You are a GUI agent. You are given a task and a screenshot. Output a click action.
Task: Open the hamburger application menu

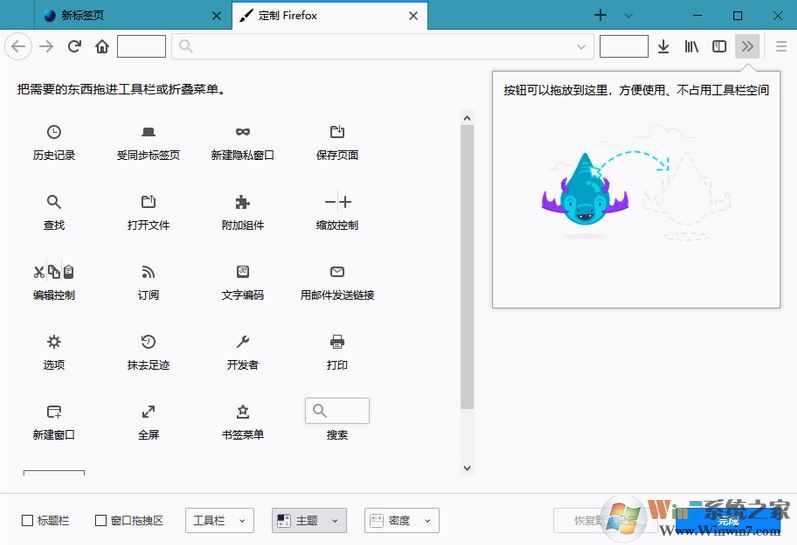(x=782, y=47)
